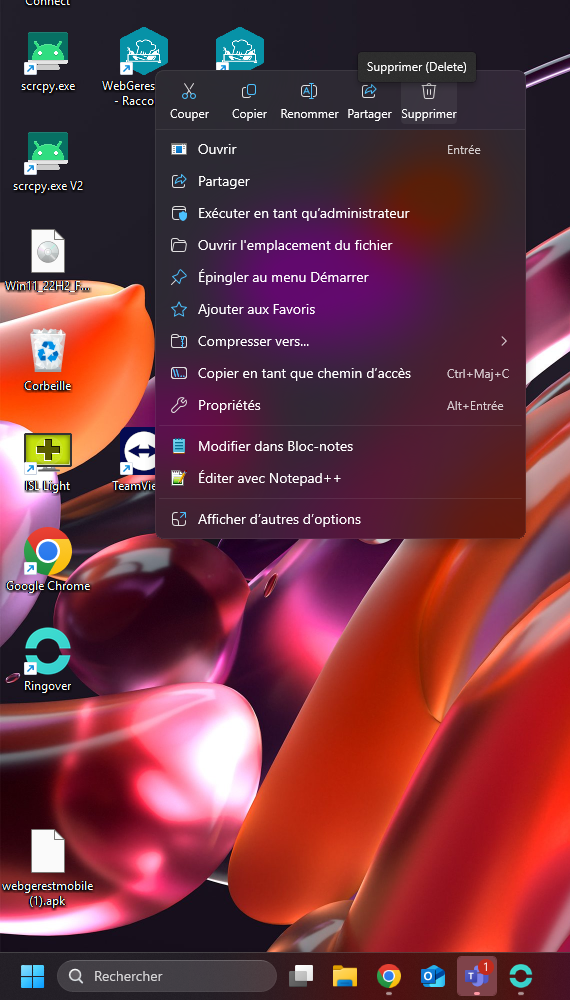The width and height of the screenshot is (570, 1000).
Task: Select the second teal hexagon desktop shortcut
Action: point(239,50)
